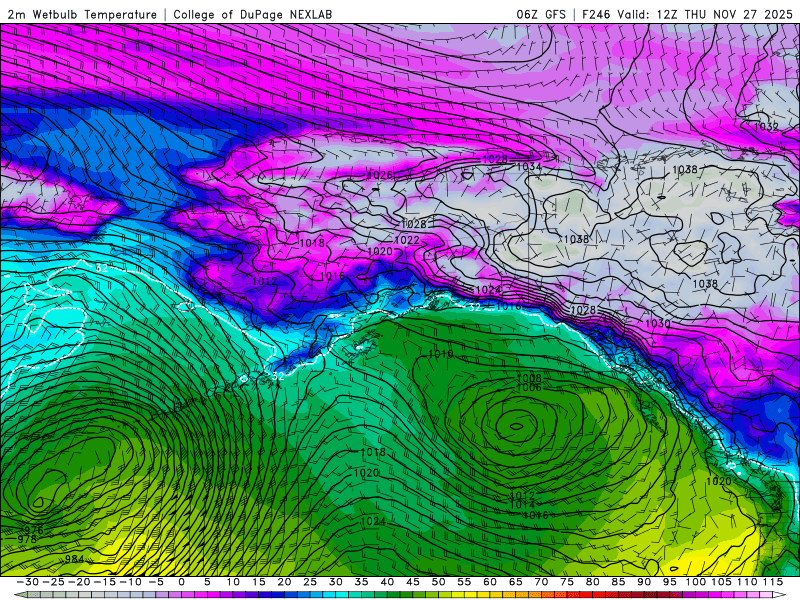Image resolution: width=800 pixels, height=600 pixels.
Task: Select the 1022 isobar label
Action: coord(407,240)
